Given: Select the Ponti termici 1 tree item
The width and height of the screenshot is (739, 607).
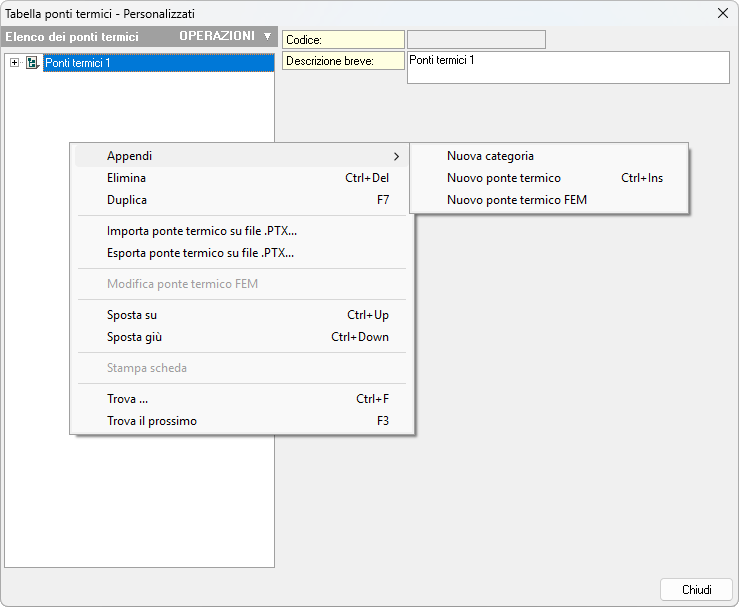Looking at the screenshot, I should coord(78,63).
